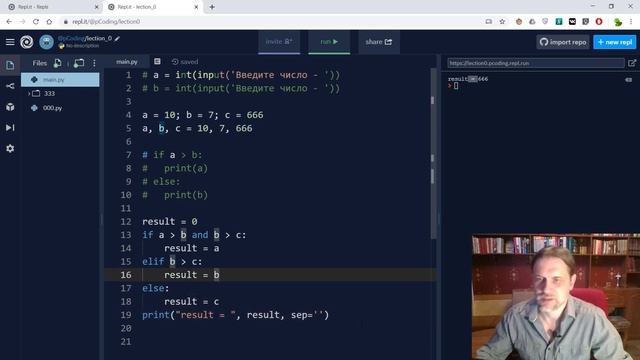Click the Replit spiral logo
The height and width of the screenshot is (360, 640).
click(x=27, y=42)
